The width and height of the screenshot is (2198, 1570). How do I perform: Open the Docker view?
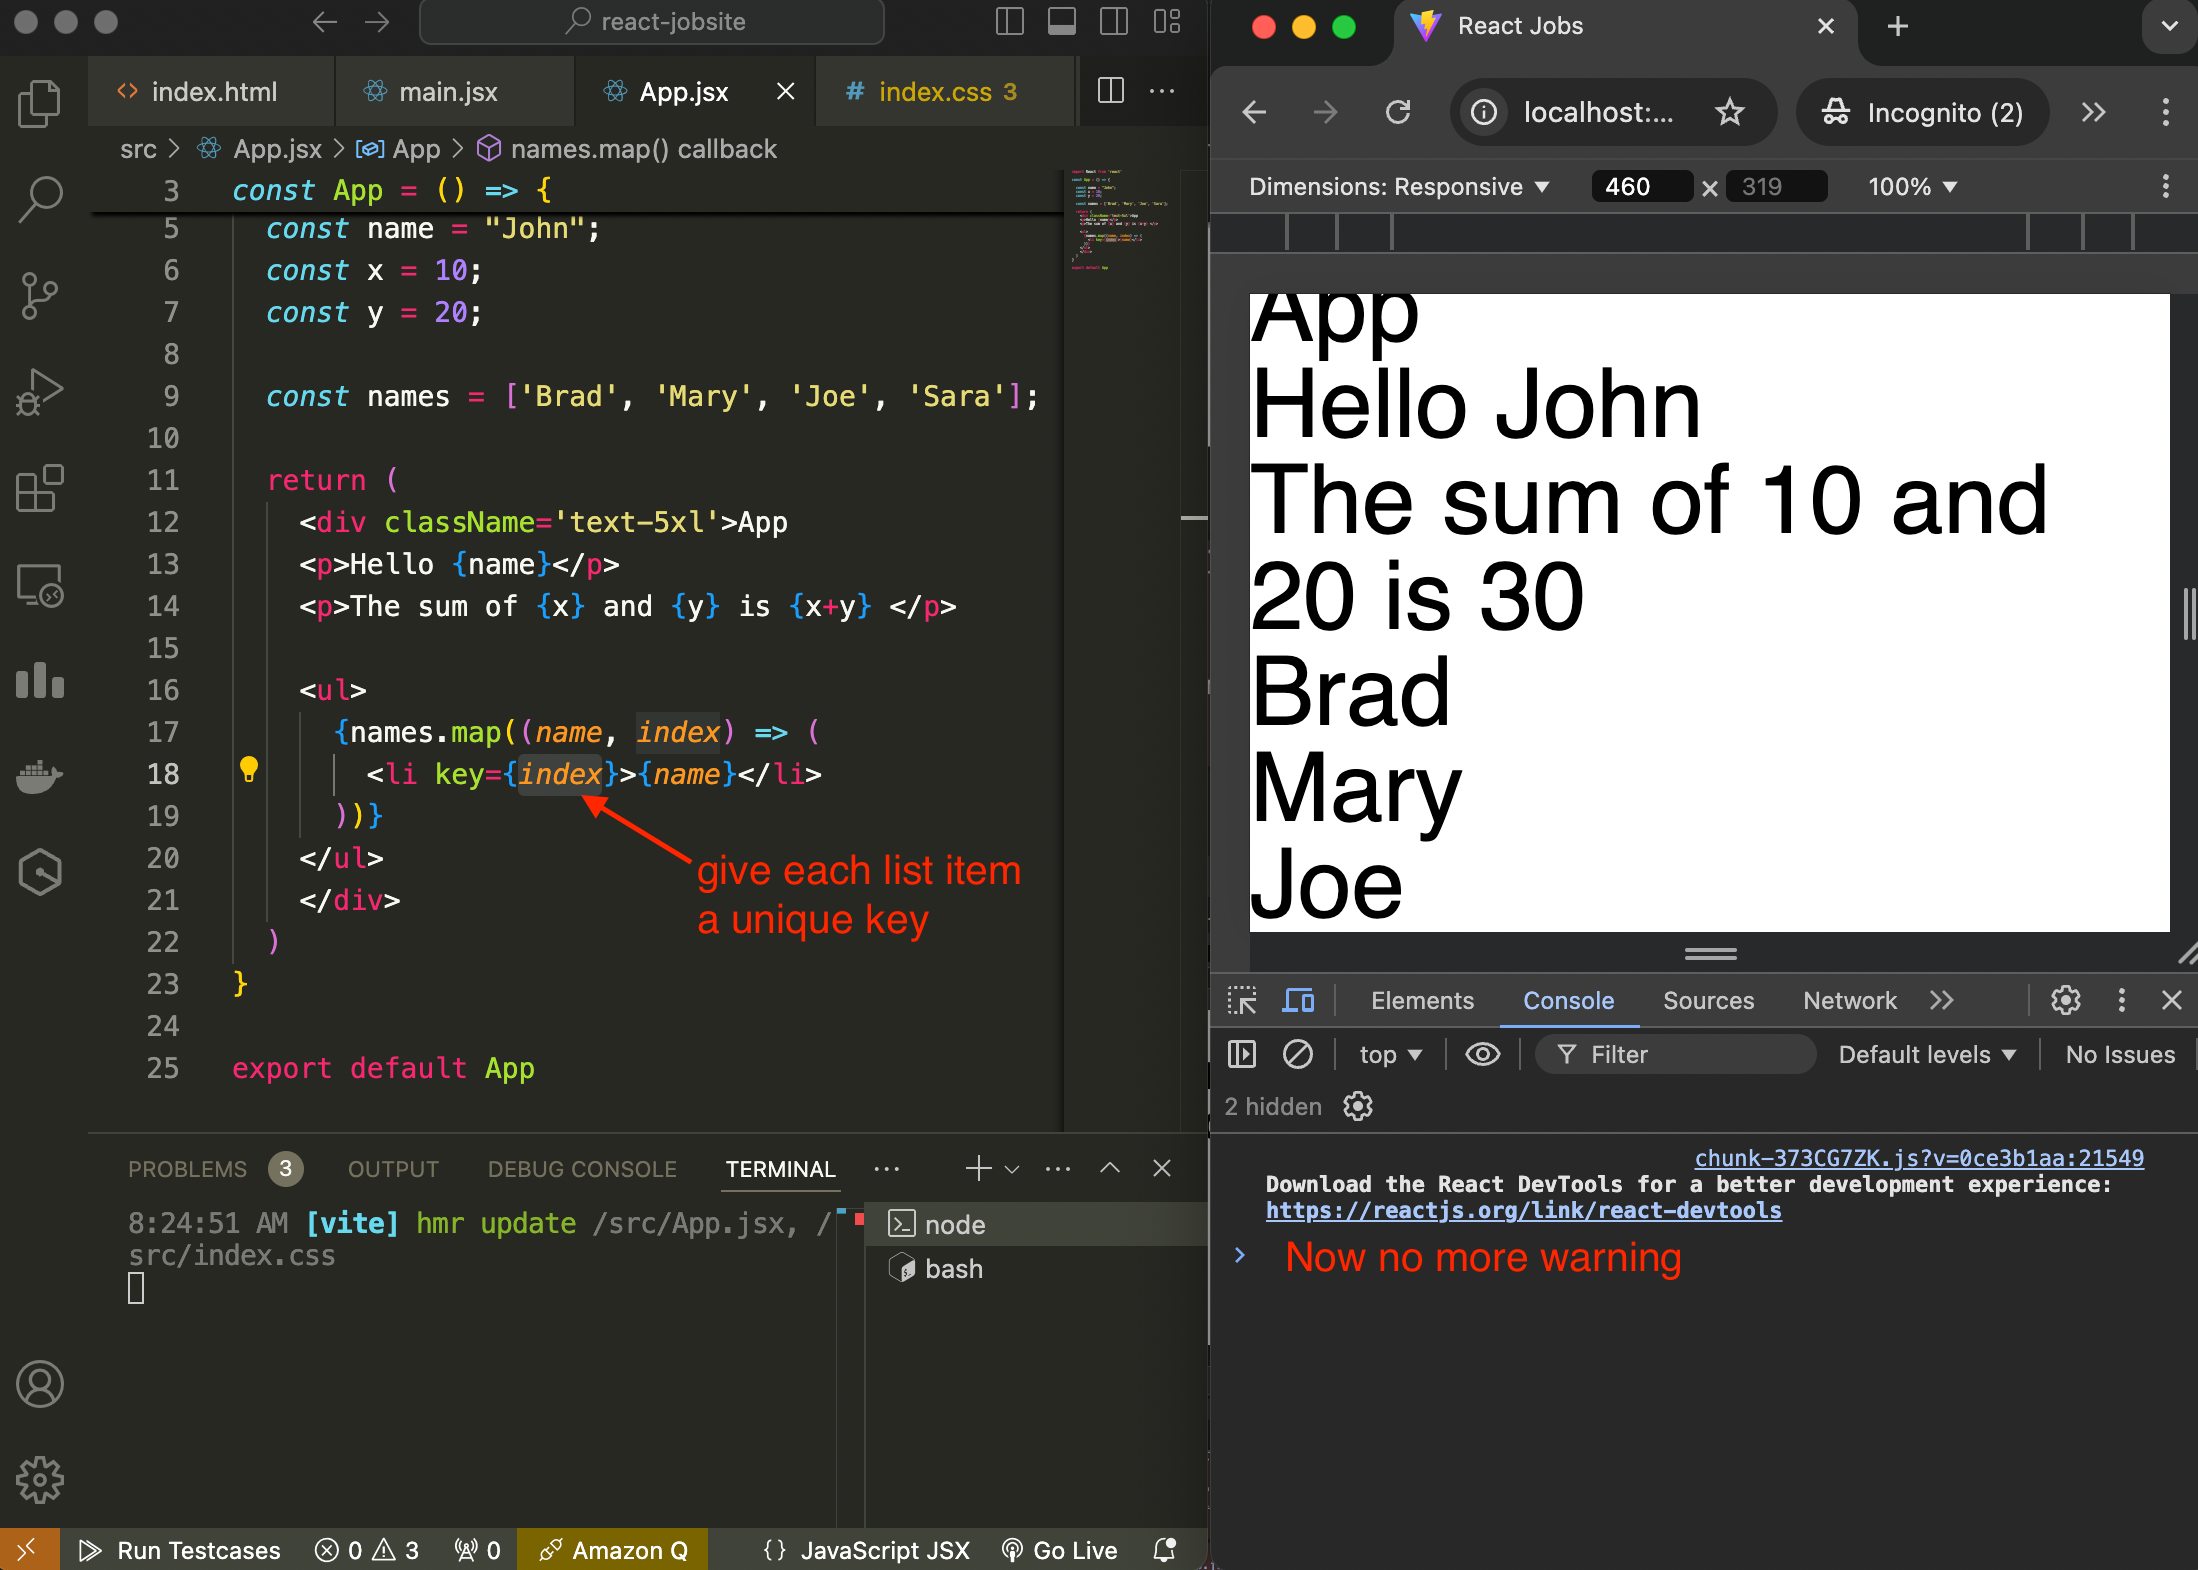pos(40,776)
